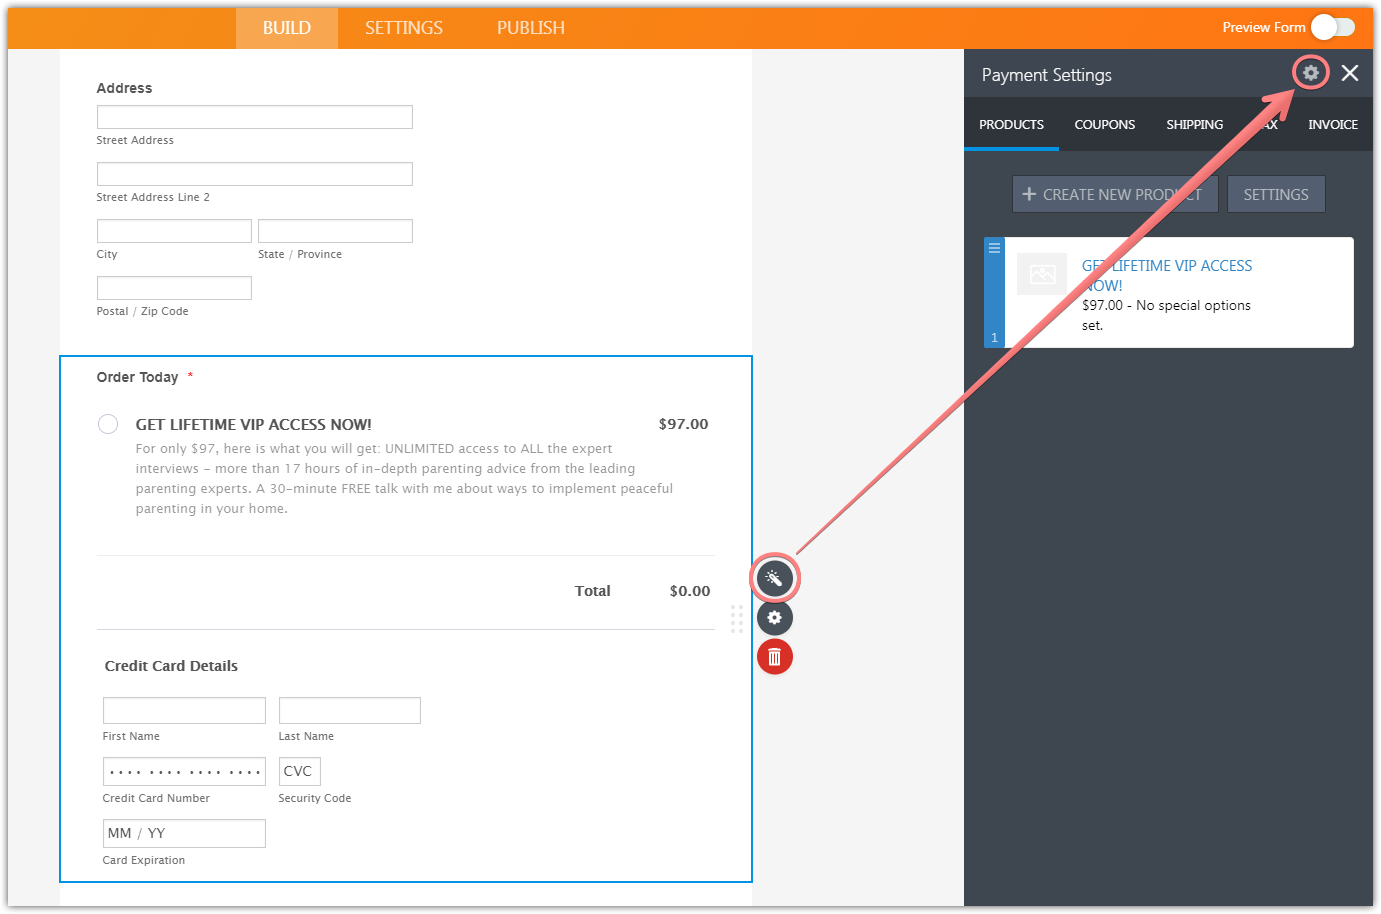Open the INVOICE tab
Image resolution: width=1381 pixels, height=914 pixels.
point(1332,125)
